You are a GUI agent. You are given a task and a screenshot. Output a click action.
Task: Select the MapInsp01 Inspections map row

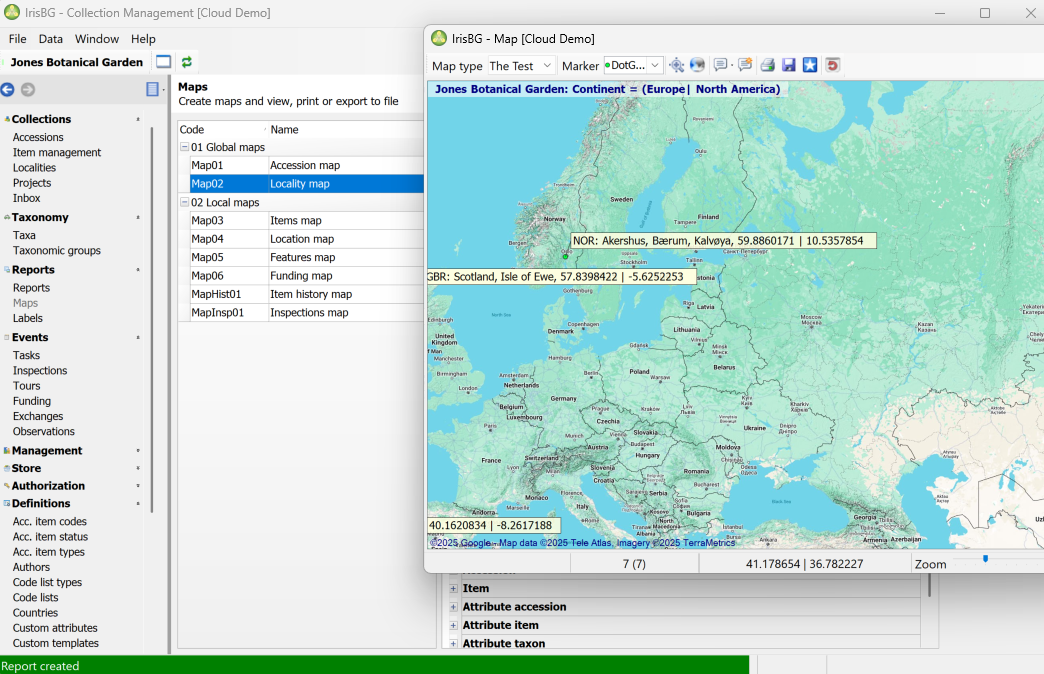click(306, 312)
